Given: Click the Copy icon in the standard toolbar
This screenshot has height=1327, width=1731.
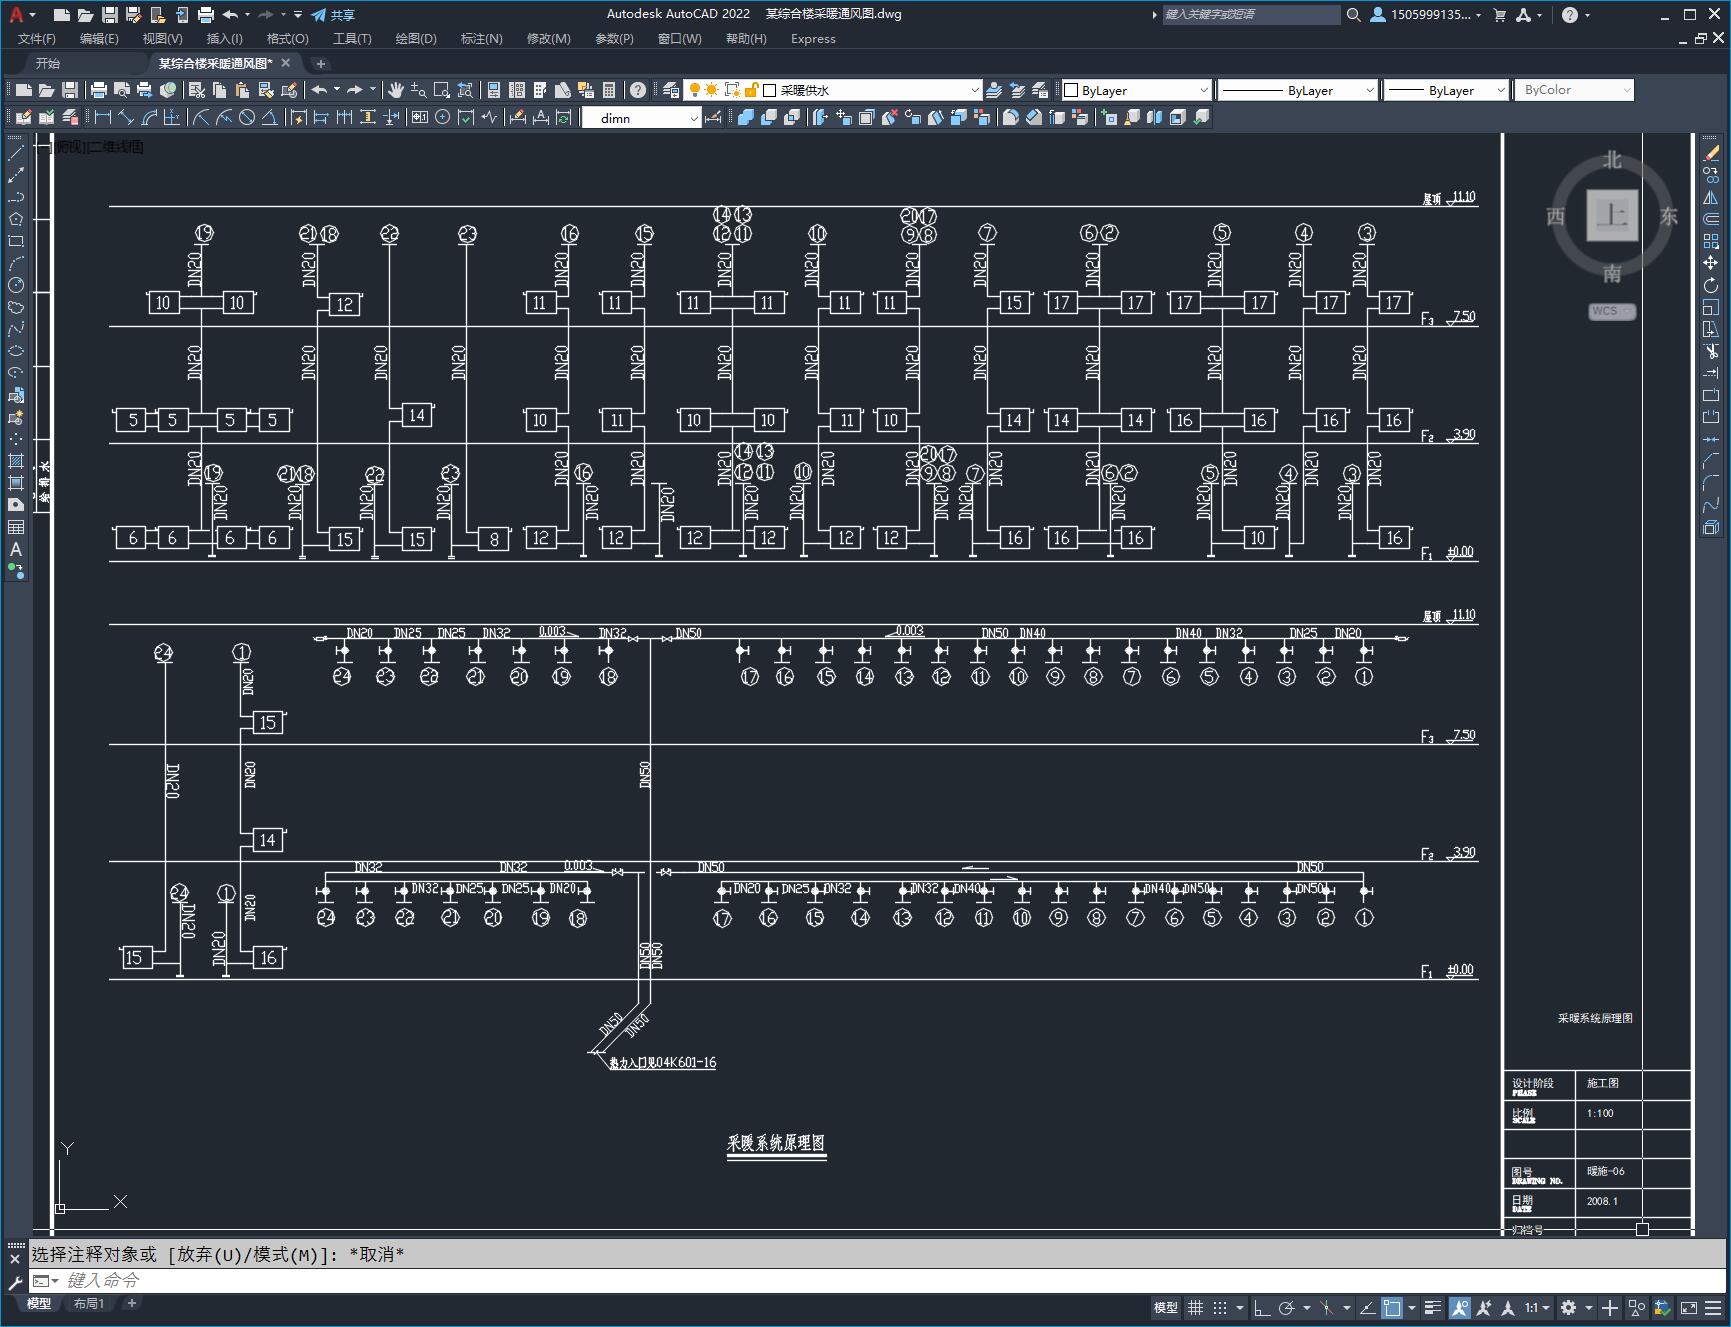Looking at the screenshot, I should click(x=220, y=90).
